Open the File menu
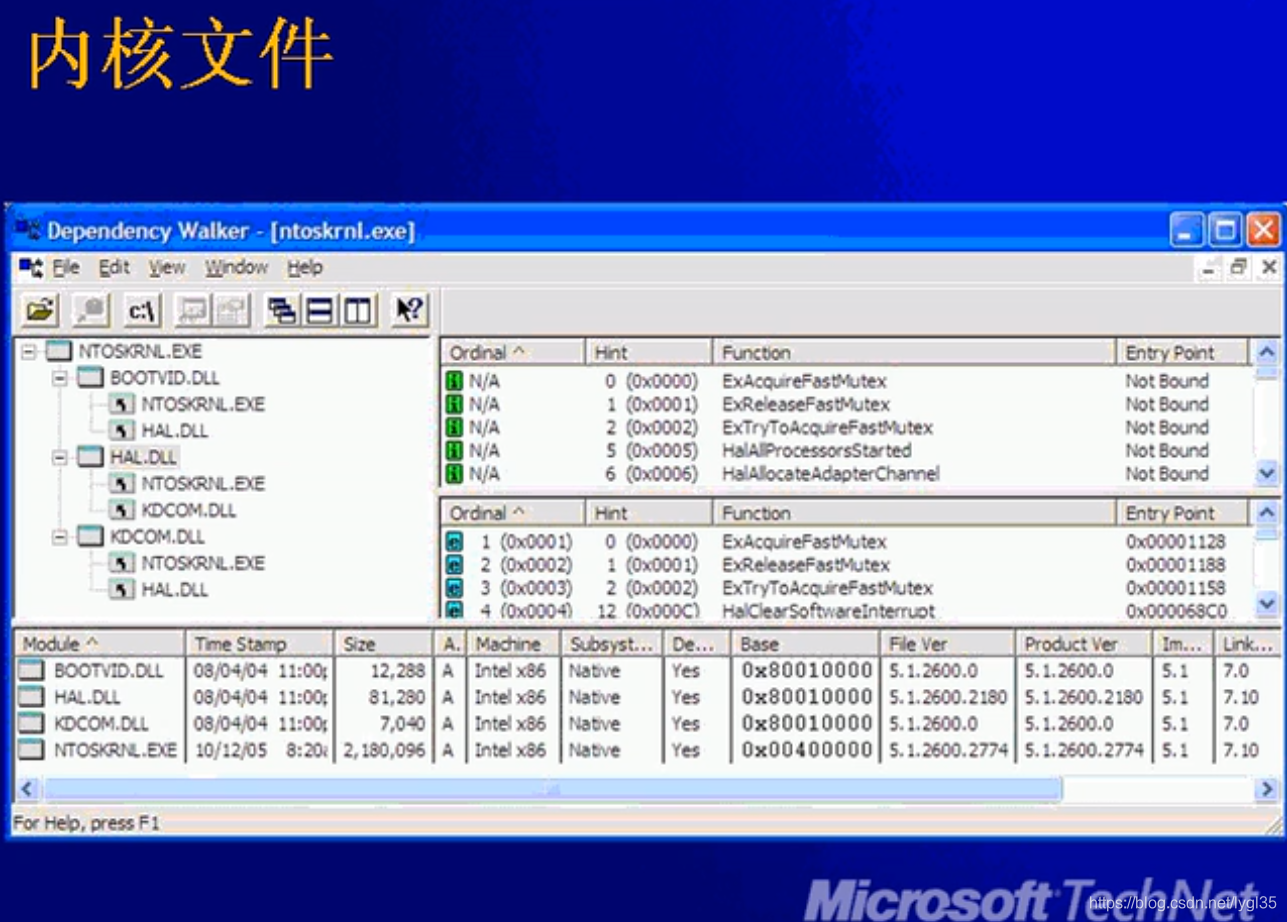The image size is (1287, 922). pyautogui.click(x=66, y=267)
